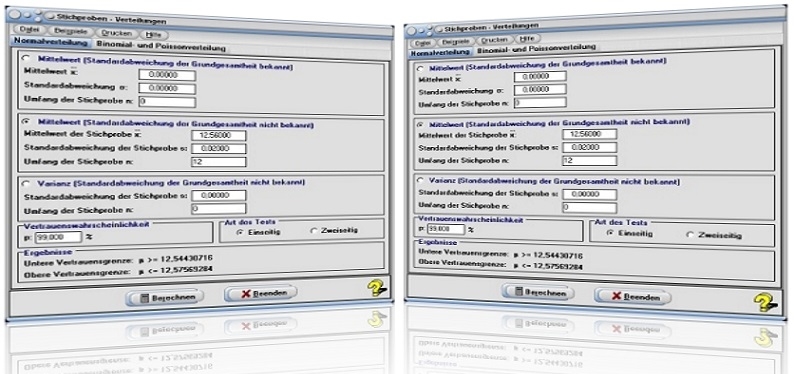
Task: Select Mittelwert (nicht bekannt) radio in right window
Action: tap(419, 124)
